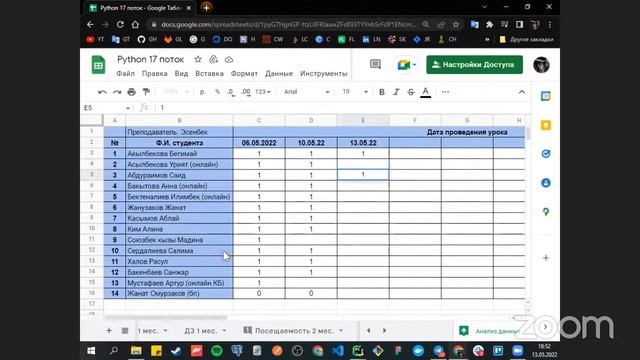Toggle strikethrough formatting

(411, 92)
